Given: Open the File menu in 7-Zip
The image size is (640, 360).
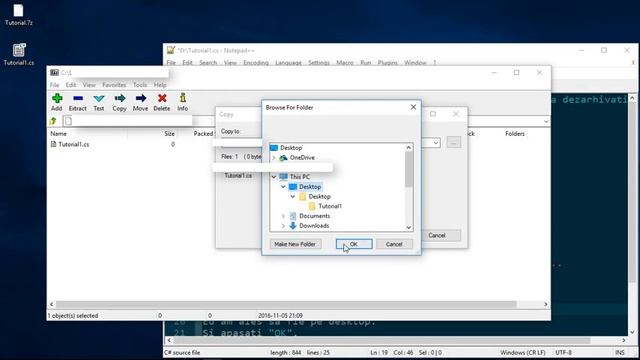Looking at the screenshot, I should coord(54,85).
